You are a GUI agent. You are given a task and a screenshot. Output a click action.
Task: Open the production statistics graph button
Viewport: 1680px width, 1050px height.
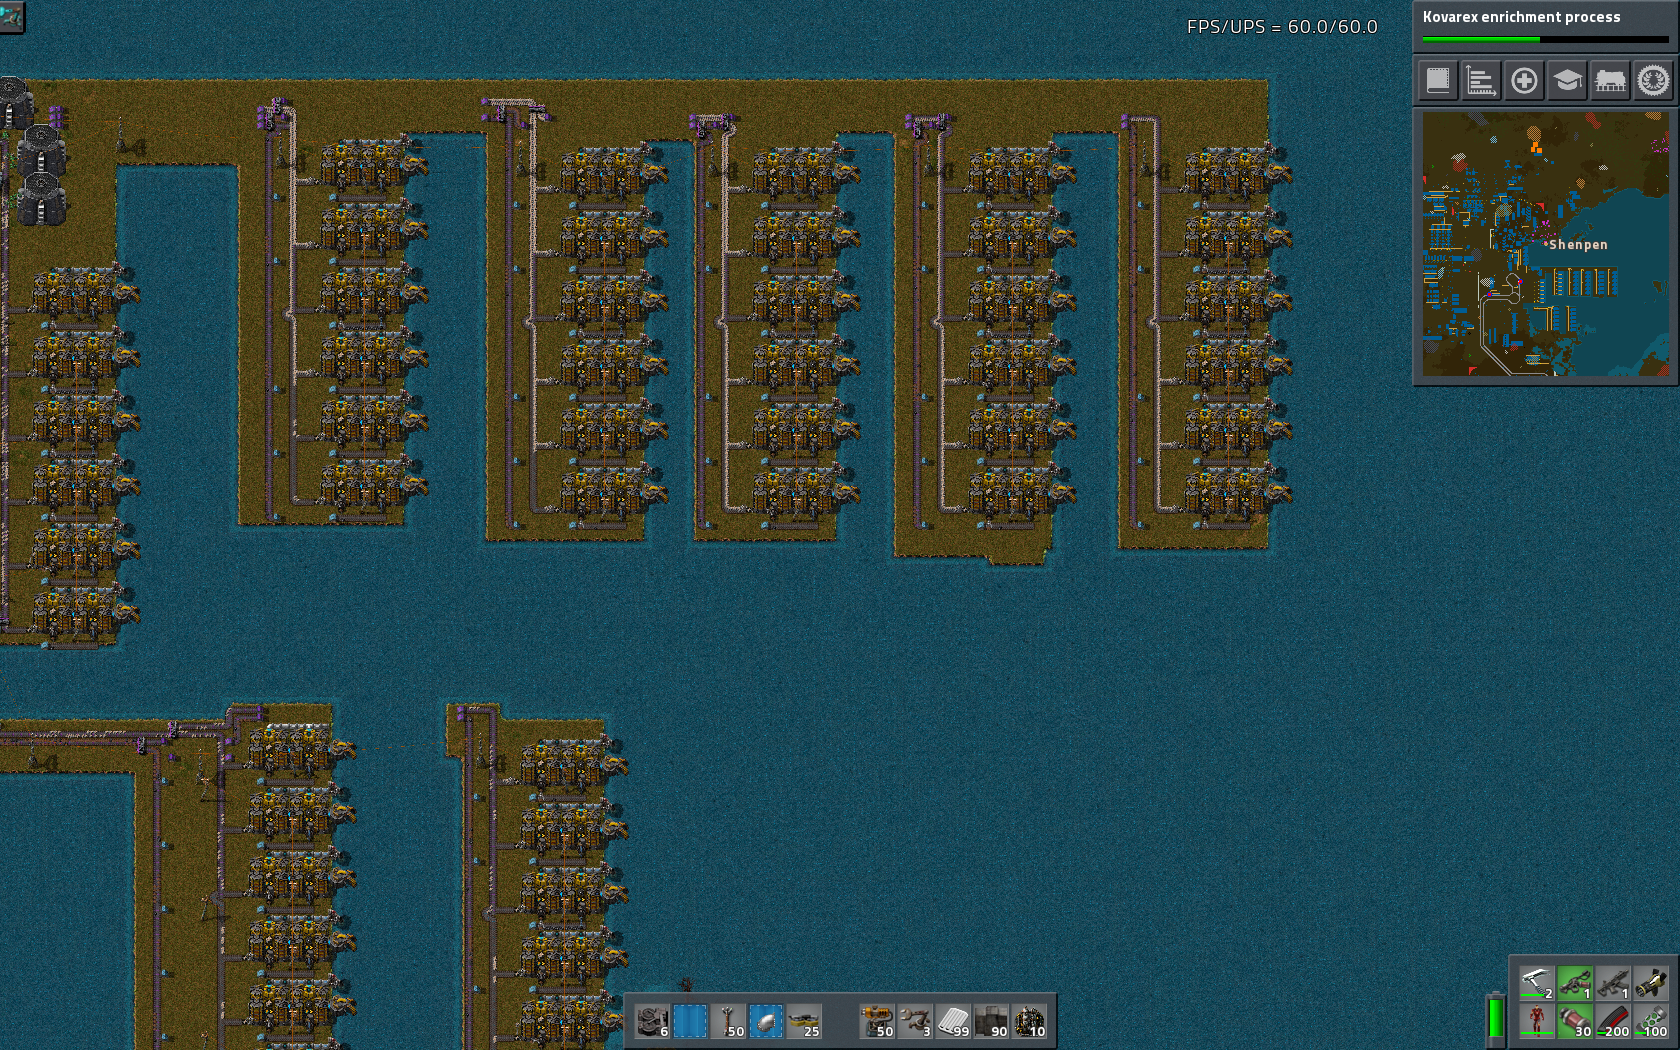click(x=1481, y=81)
